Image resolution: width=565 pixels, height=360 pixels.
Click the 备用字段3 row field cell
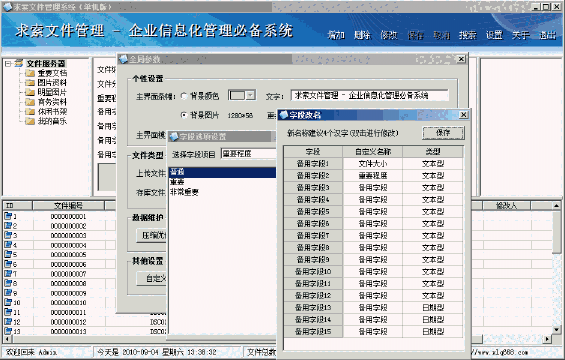pos(313,187)
